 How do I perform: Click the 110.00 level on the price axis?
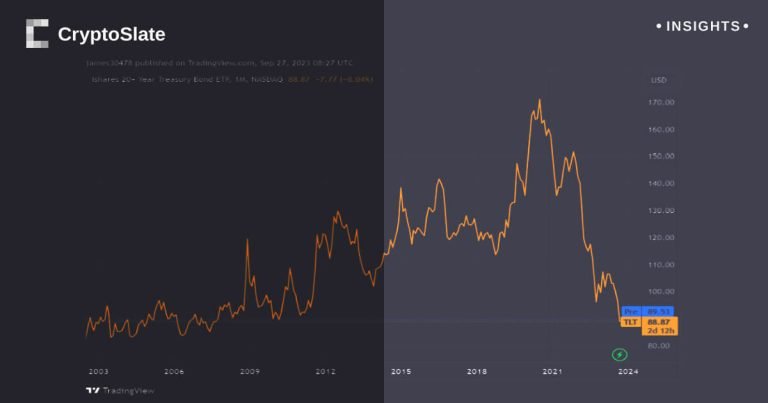coord(661,265)
